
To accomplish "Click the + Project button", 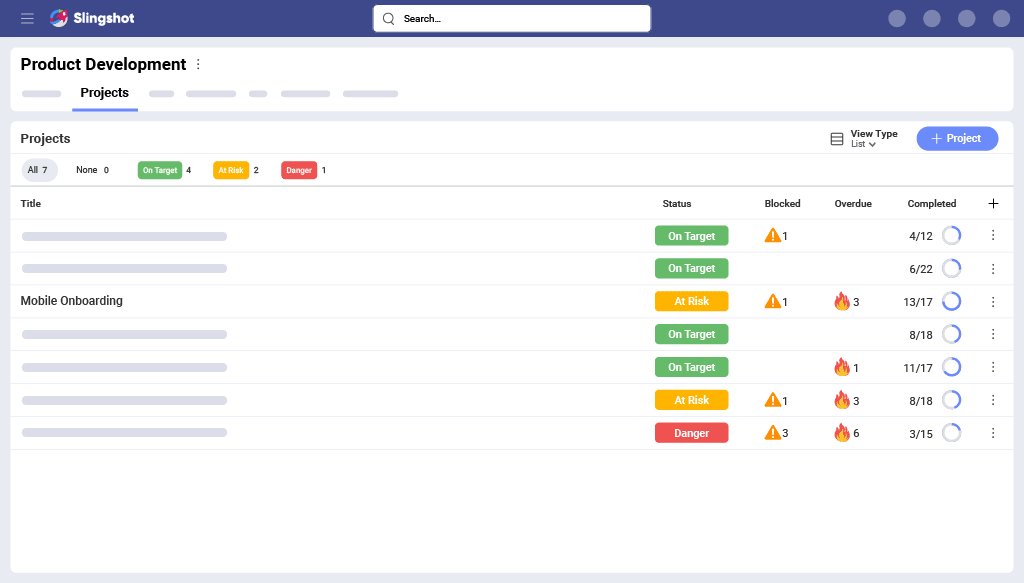I will [956, 138].
